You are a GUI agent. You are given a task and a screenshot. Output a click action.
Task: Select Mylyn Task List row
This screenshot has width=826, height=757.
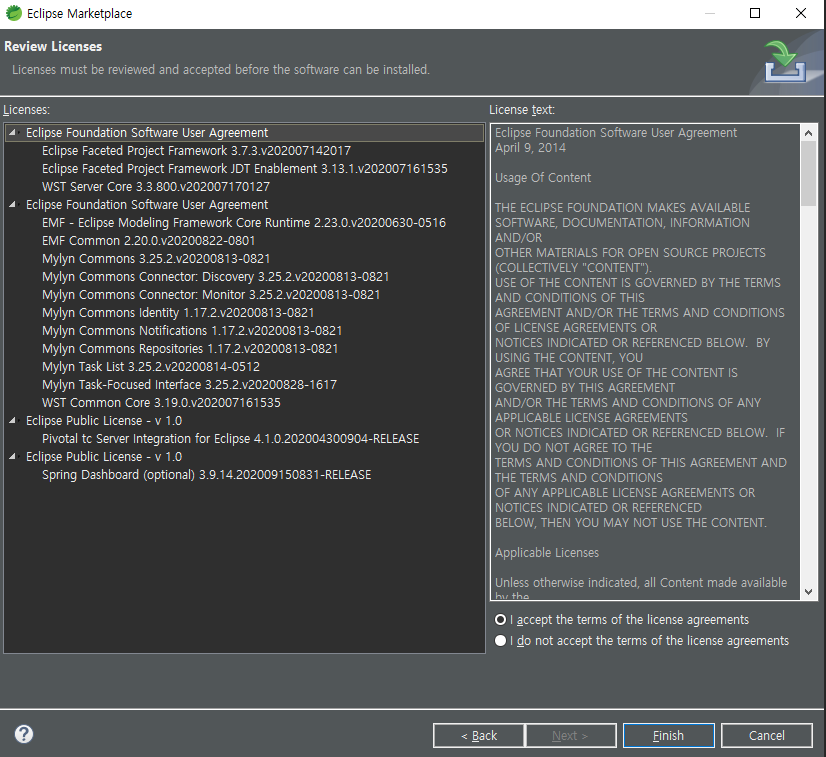(151, 366)
